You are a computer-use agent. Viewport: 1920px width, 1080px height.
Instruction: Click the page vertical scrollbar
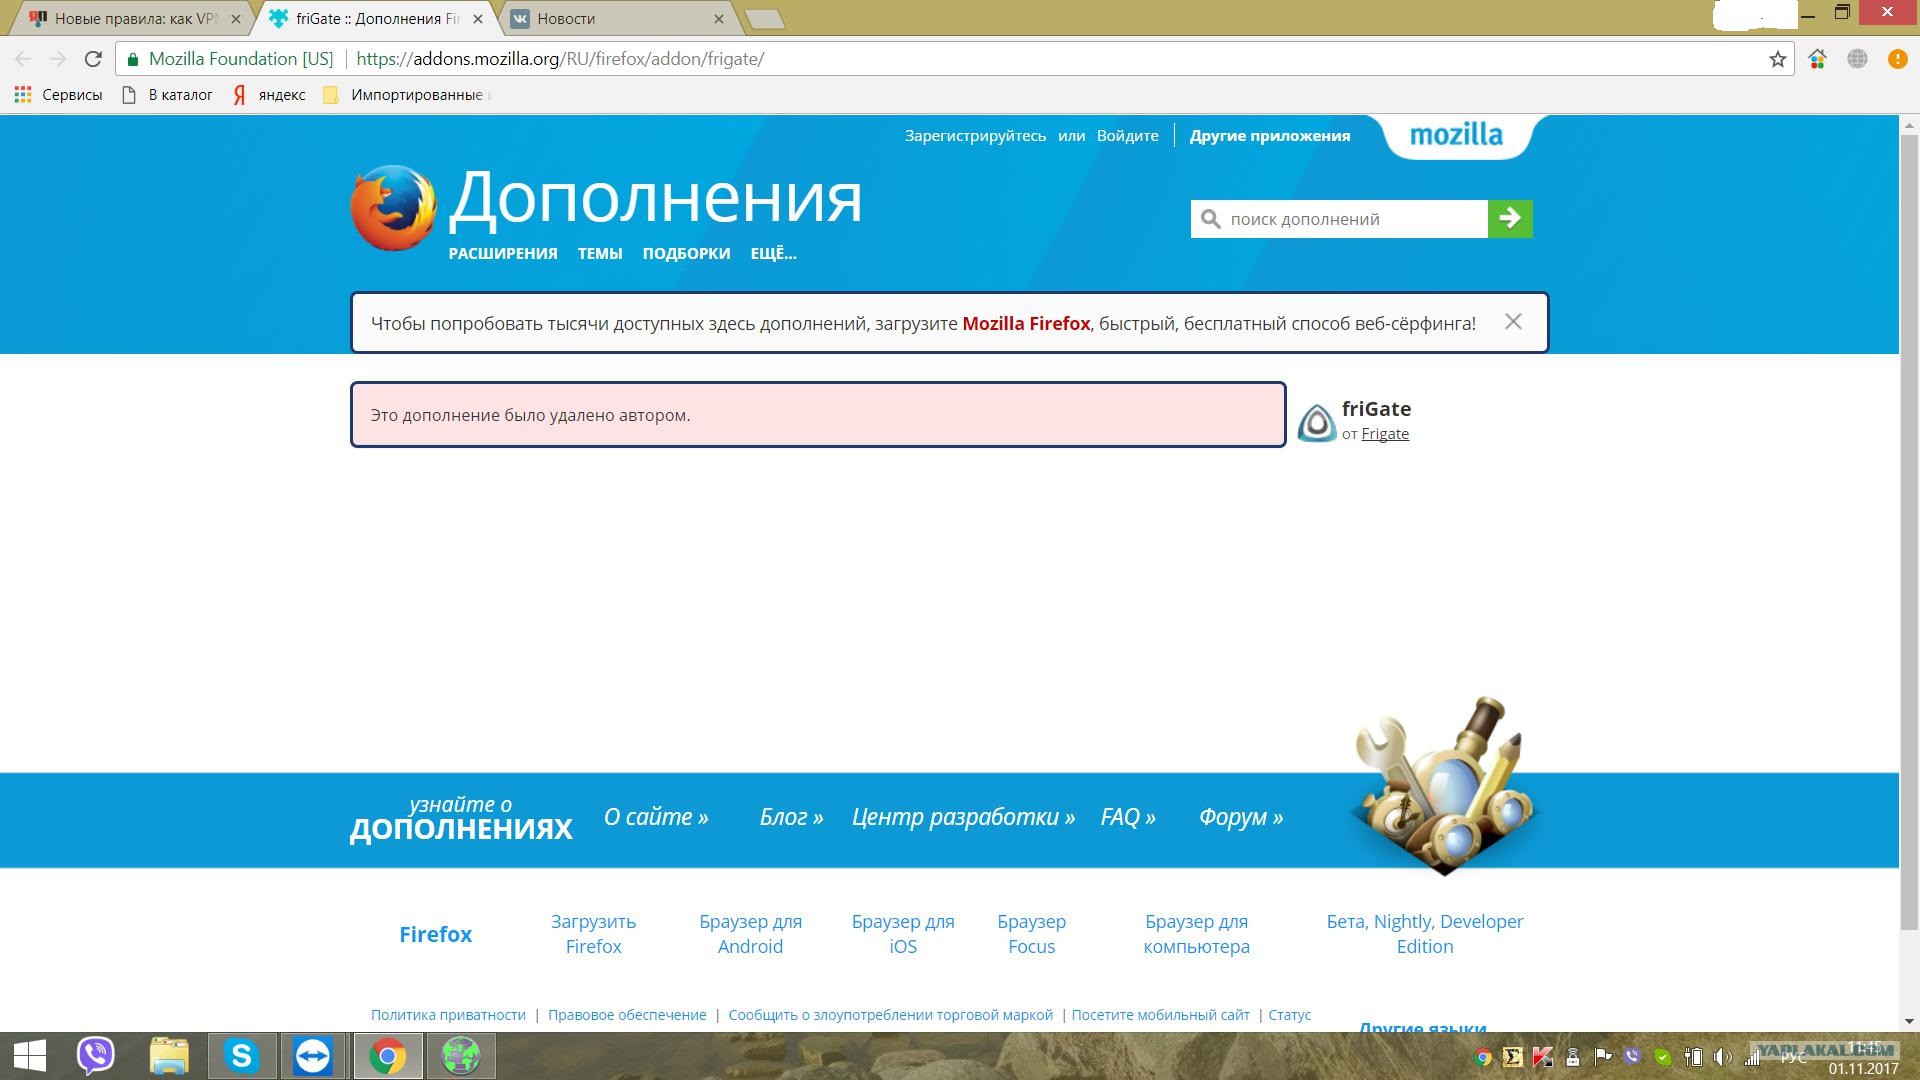(x=1909, y=530)
